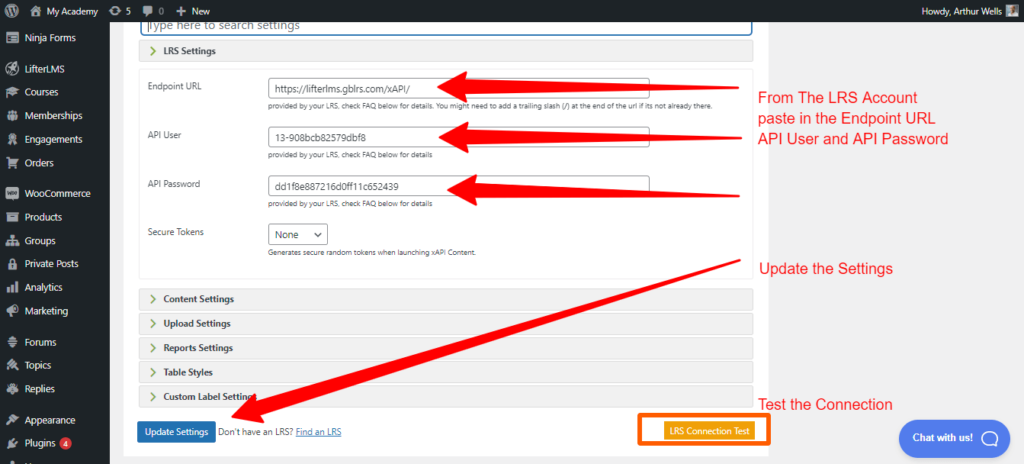Image resolution: width=1024 pixels, height=464 pixels.
Task: Click the Engagements award icon
Action: click(12, 139)
